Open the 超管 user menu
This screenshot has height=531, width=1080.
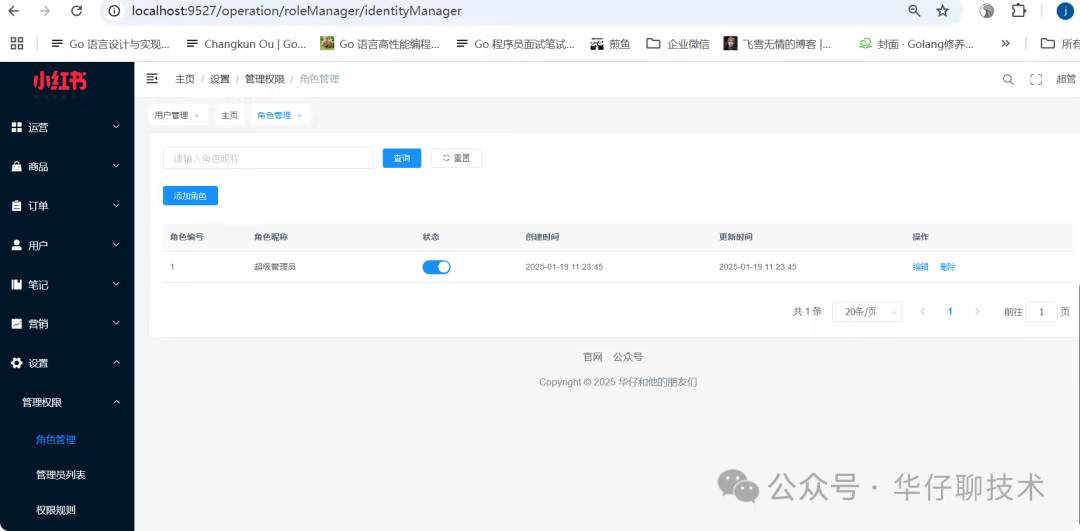click(x=1066, y=79)
